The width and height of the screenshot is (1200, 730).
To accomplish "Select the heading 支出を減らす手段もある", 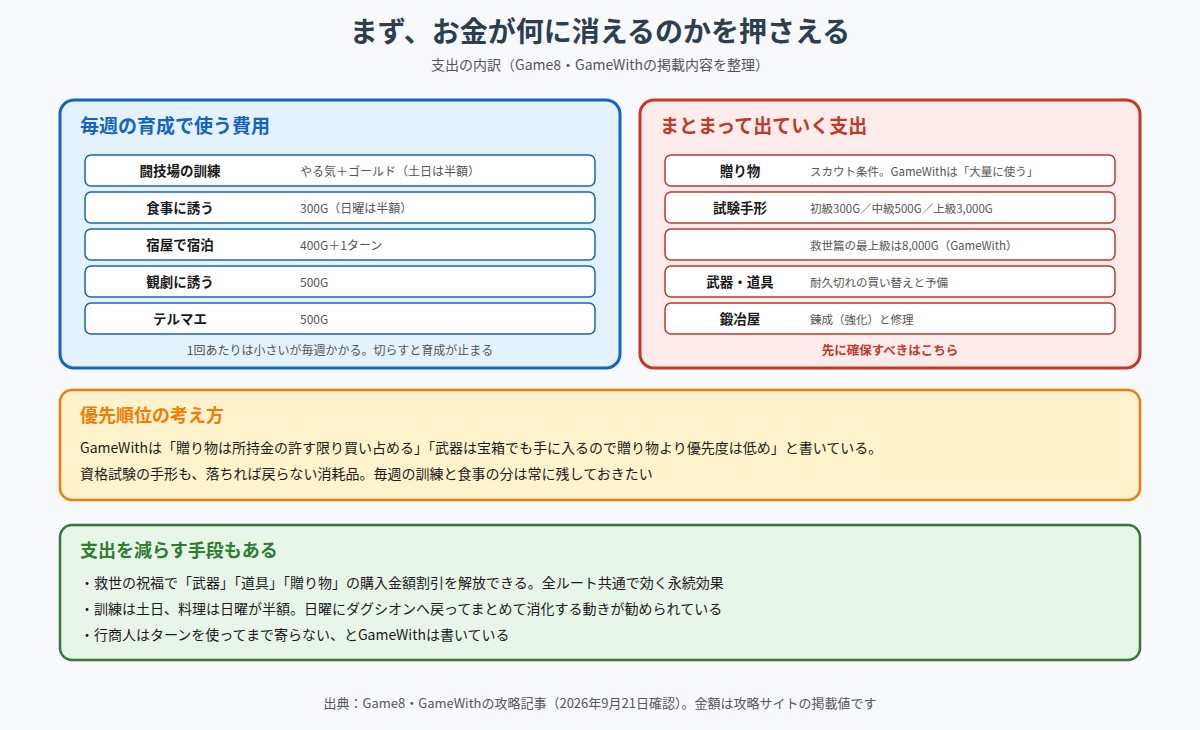I will 179,551.
